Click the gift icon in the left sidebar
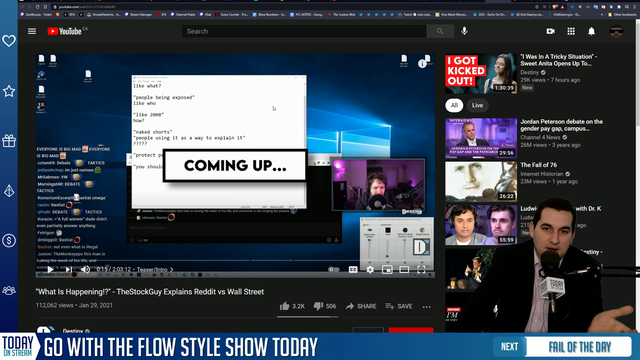640x360 pixels. (9, 141)
